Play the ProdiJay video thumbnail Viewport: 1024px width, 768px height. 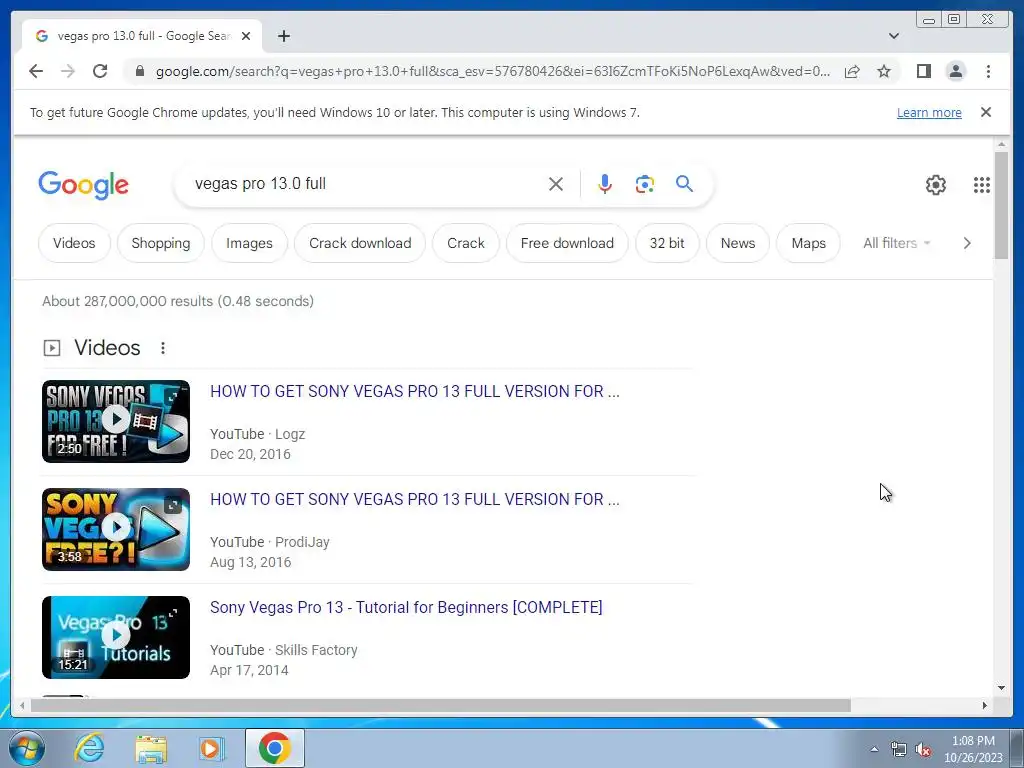point(116,529)
